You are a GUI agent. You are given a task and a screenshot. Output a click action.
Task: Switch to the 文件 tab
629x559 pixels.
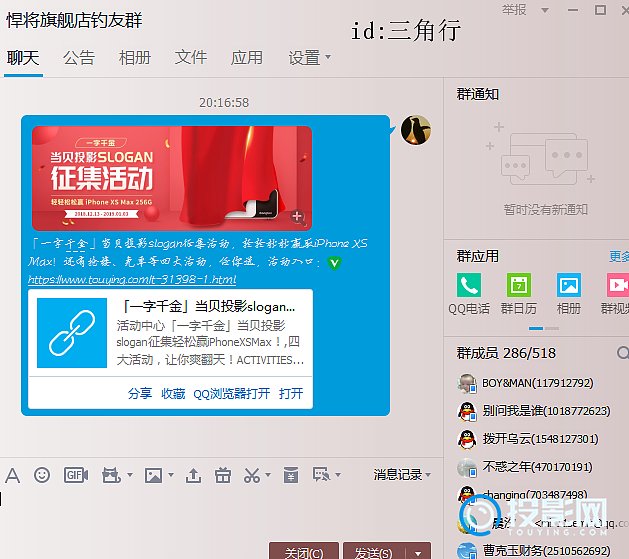pyautogui.click(x=190, y=58)
